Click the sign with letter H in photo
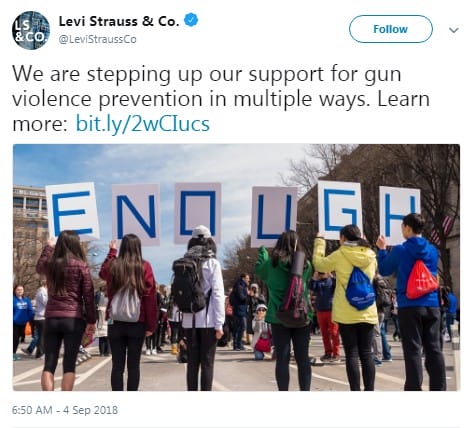 (x=399, y=215)
